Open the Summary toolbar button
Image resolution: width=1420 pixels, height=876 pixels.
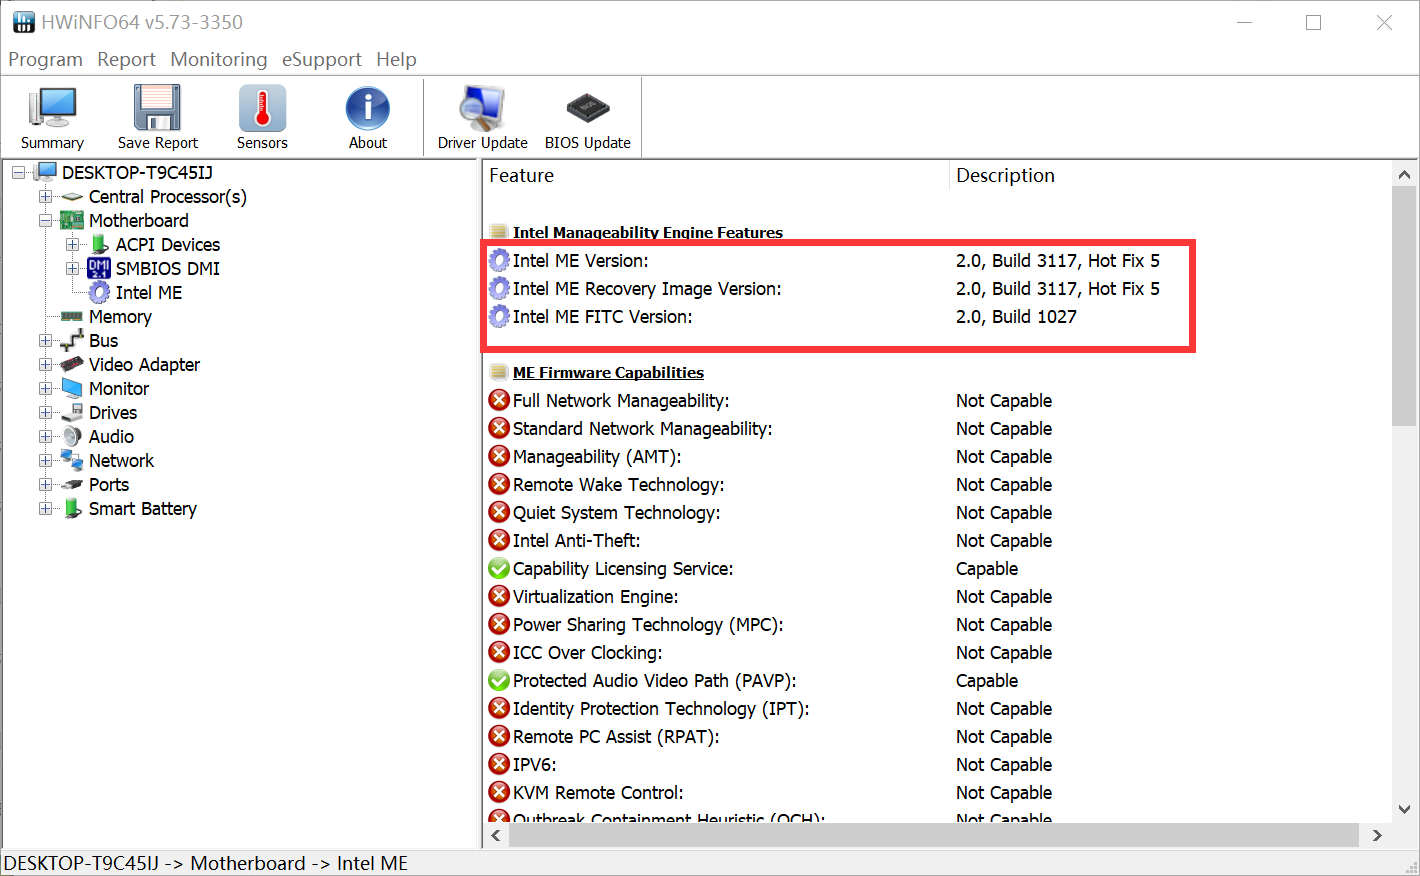[x=52, y=117]
